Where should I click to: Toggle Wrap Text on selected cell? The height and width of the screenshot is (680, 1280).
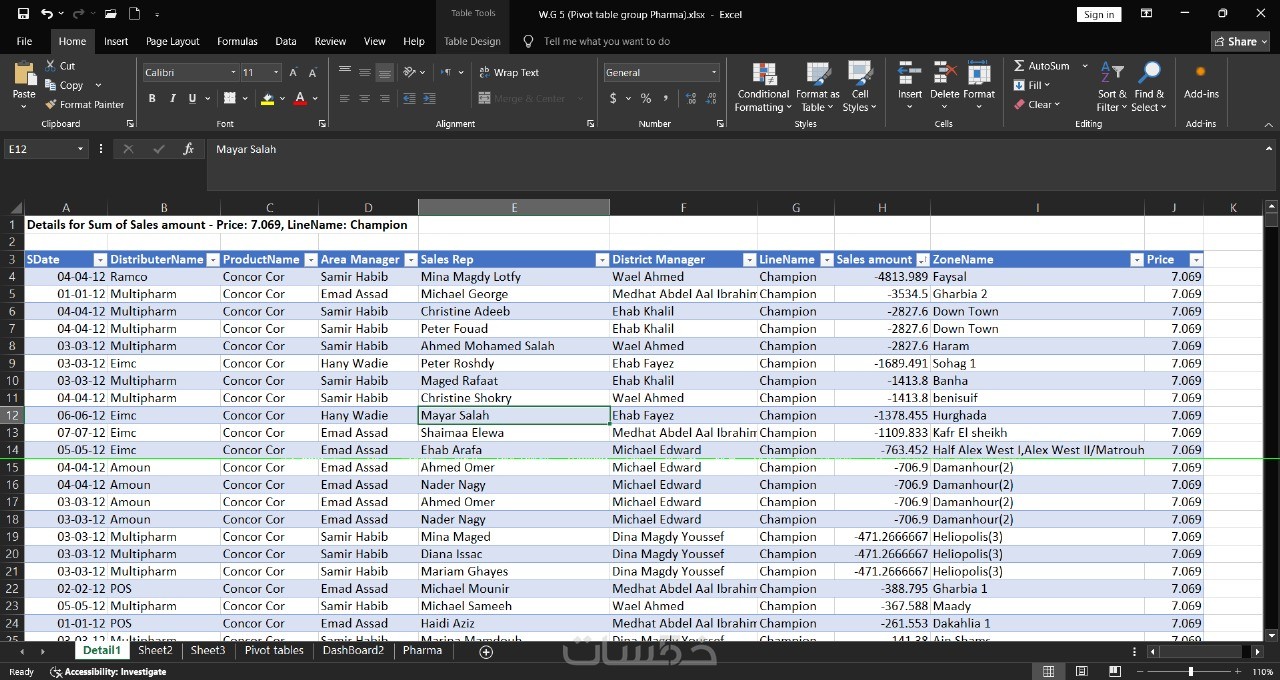(509, 72)
